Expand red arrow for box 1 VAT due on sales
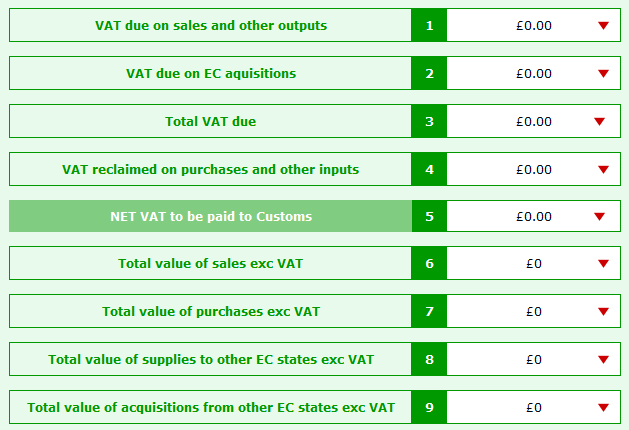This screenshot has height=430, width=629. [x=603, y=26]
